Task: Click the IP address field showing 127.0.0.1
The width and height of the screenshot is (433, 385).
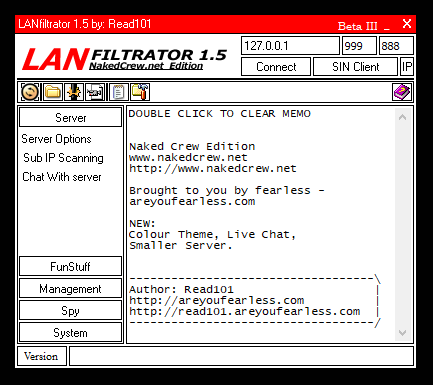Action: 290,46
